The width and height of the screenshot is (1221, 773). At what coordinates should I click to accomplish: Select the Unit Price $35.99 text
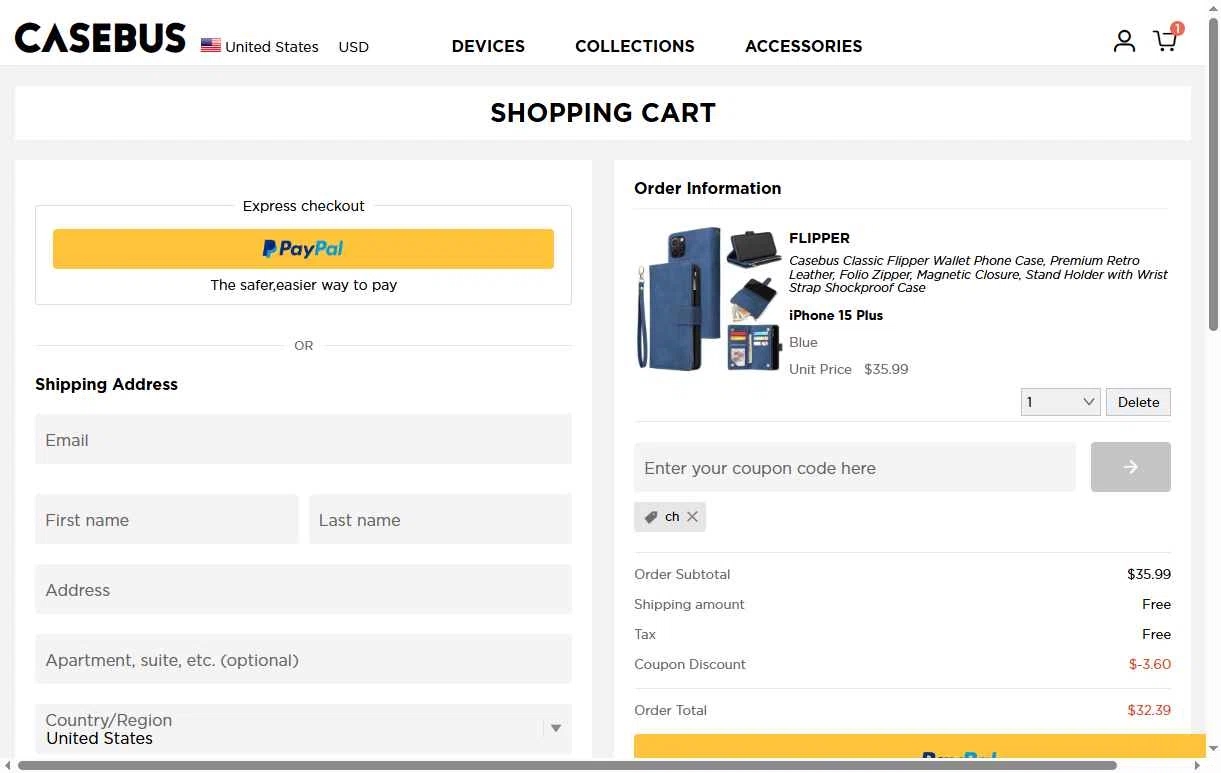click(x=848, y=369)
